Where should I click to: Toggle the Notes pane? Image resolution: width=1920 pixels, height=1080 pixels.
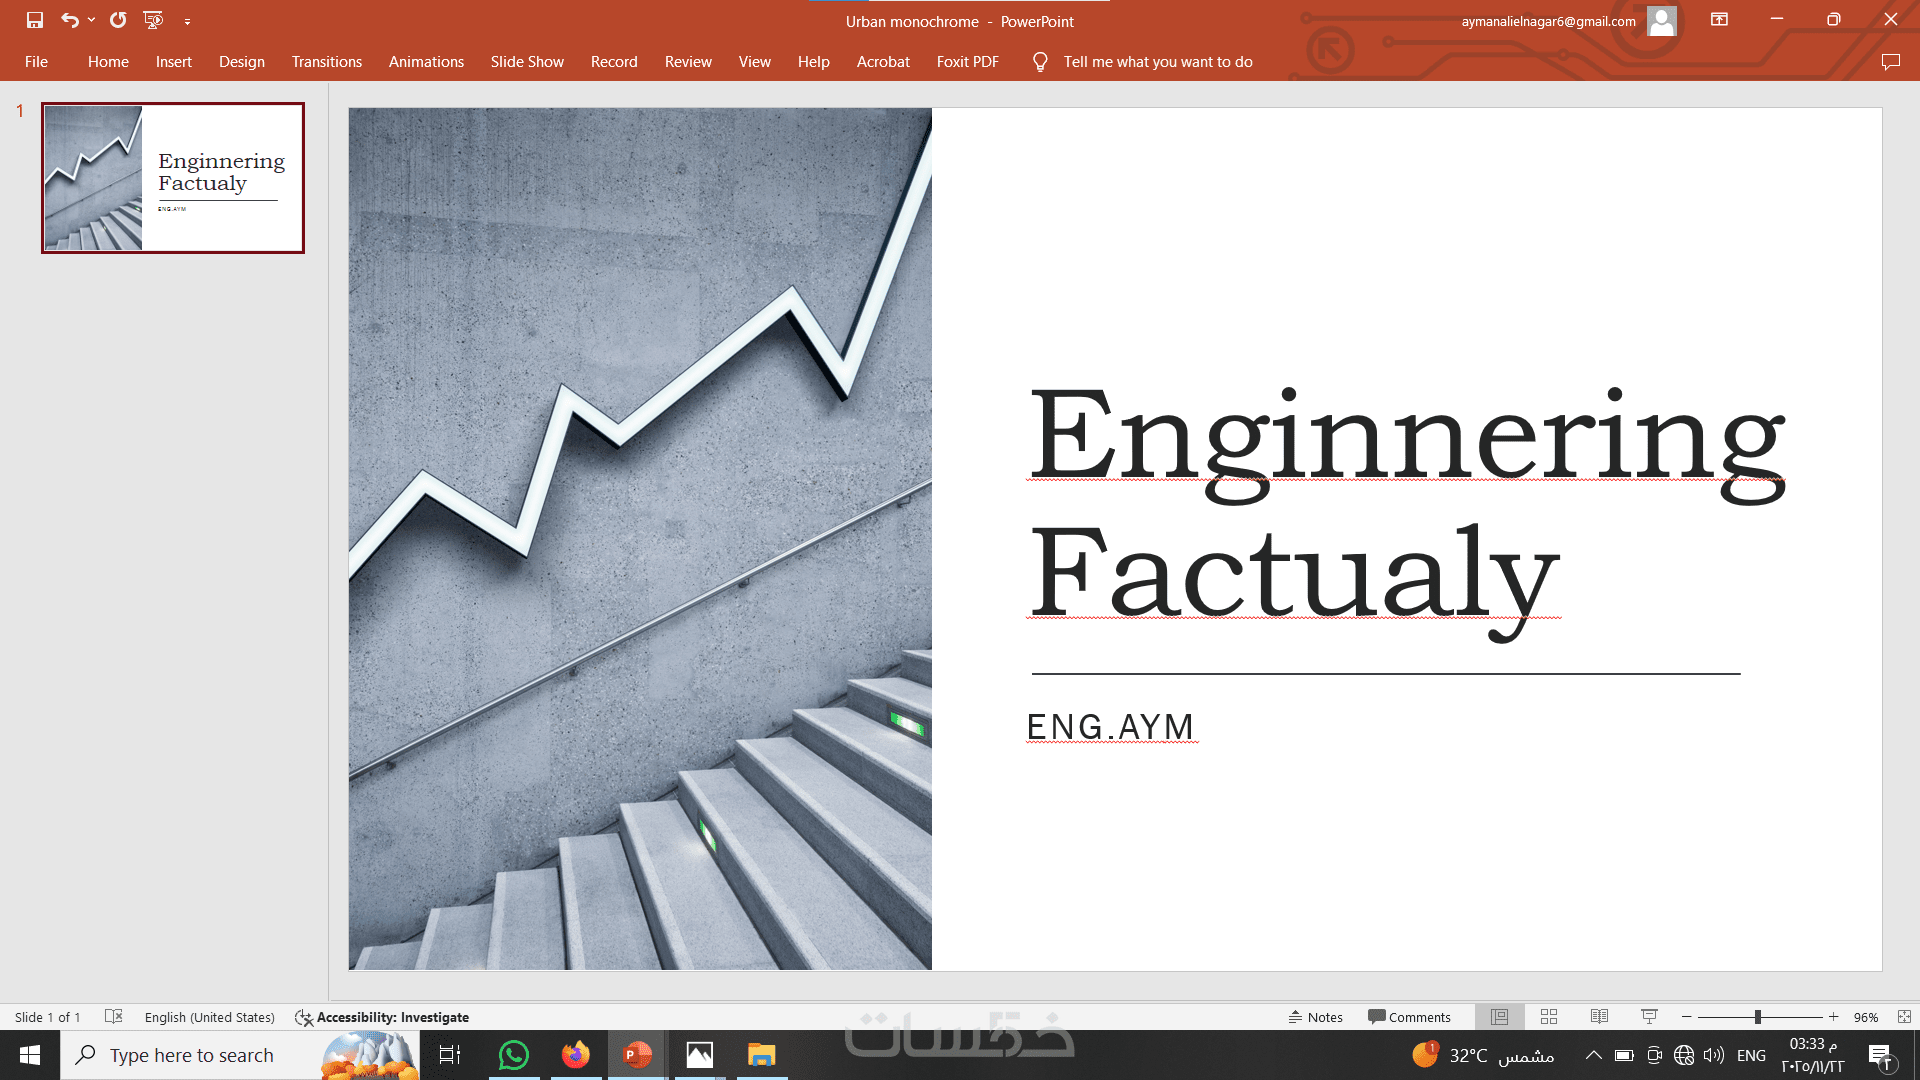point(1315,1017)
